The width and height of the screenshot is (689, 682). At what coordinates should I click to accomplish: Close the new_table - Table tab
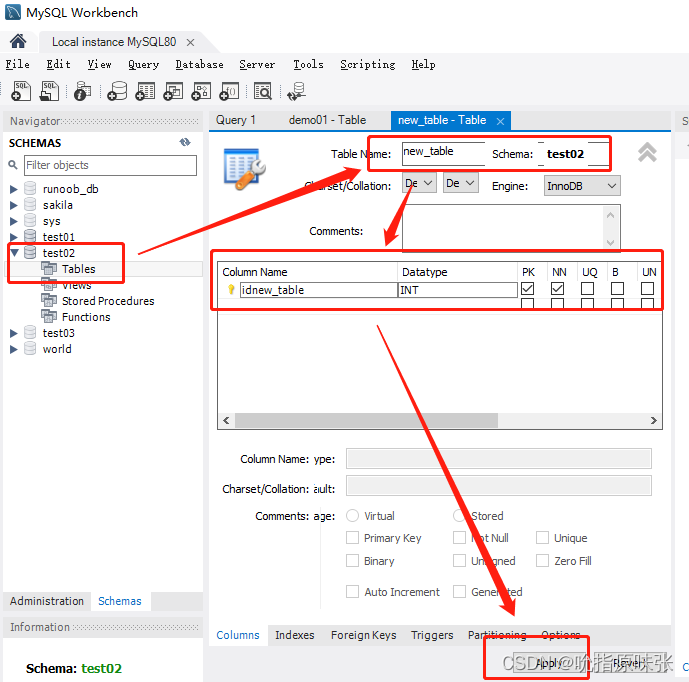tap(500, 121)
